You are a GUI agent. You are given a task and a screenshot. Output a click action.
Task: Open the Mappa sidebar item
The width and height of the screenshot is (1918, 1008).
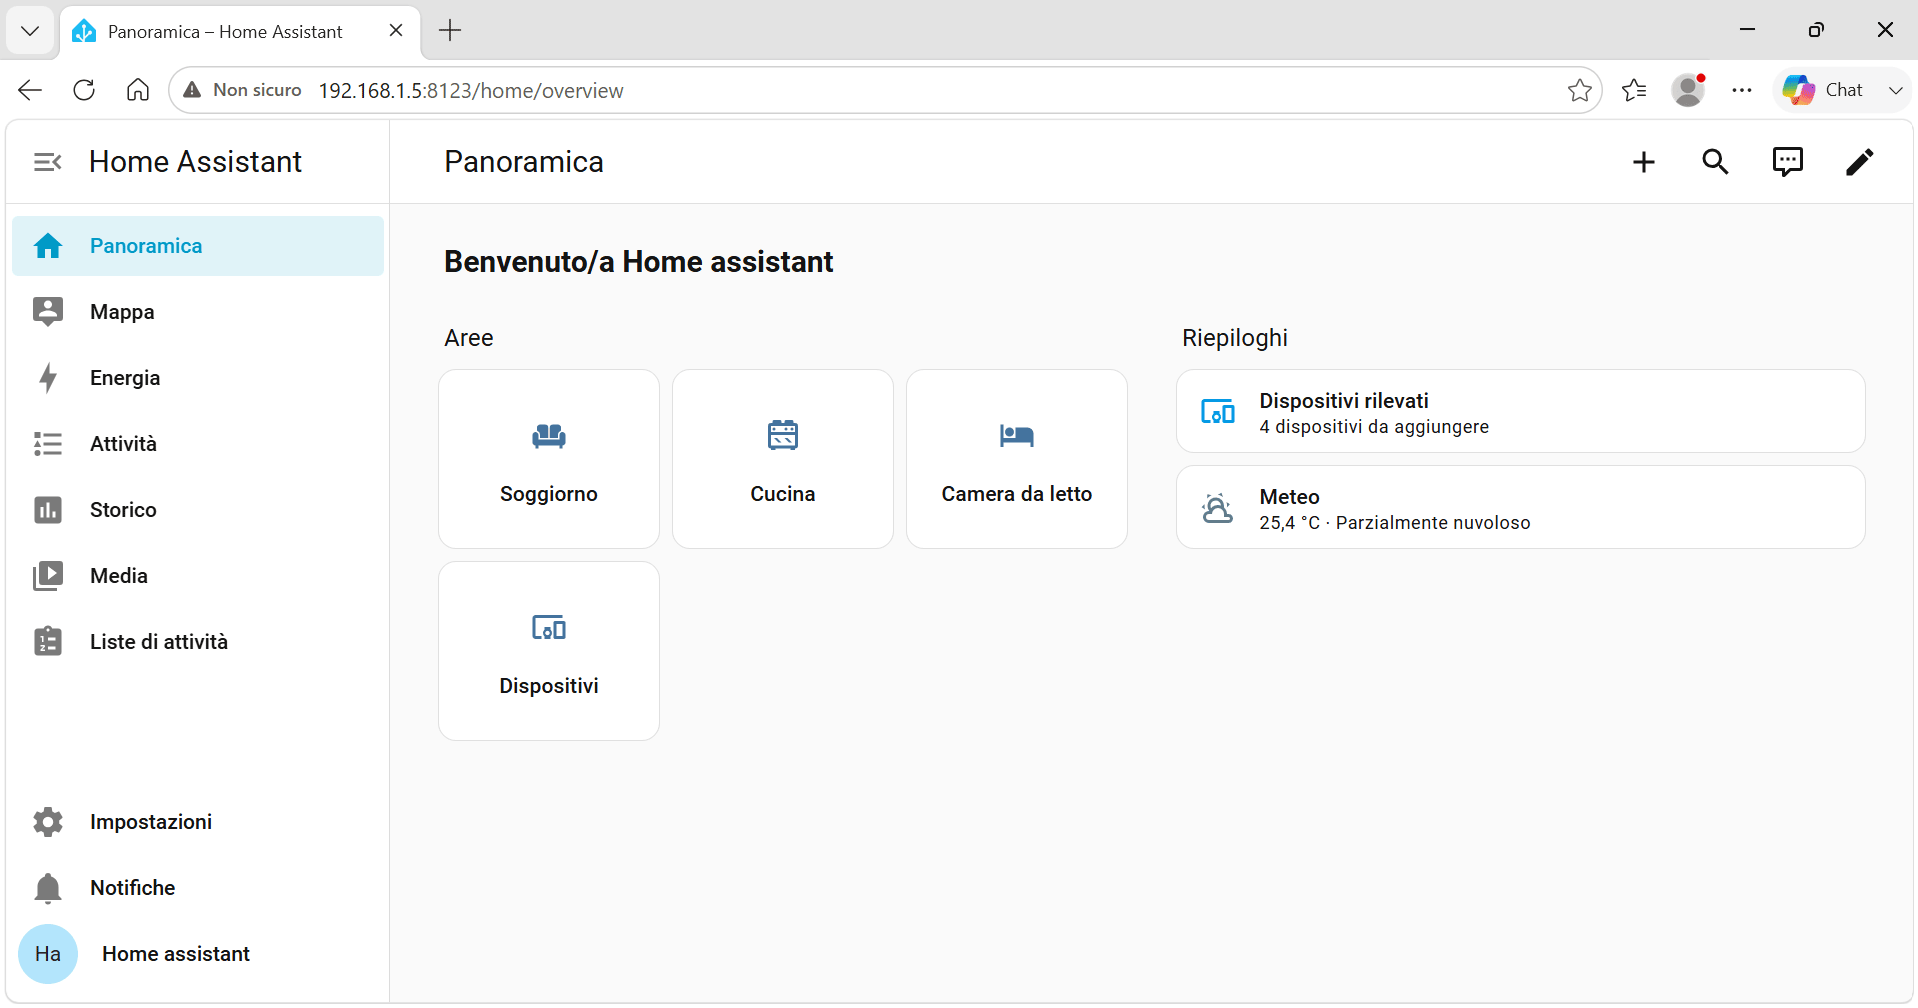pyautogui.click(x=198, y=312)
